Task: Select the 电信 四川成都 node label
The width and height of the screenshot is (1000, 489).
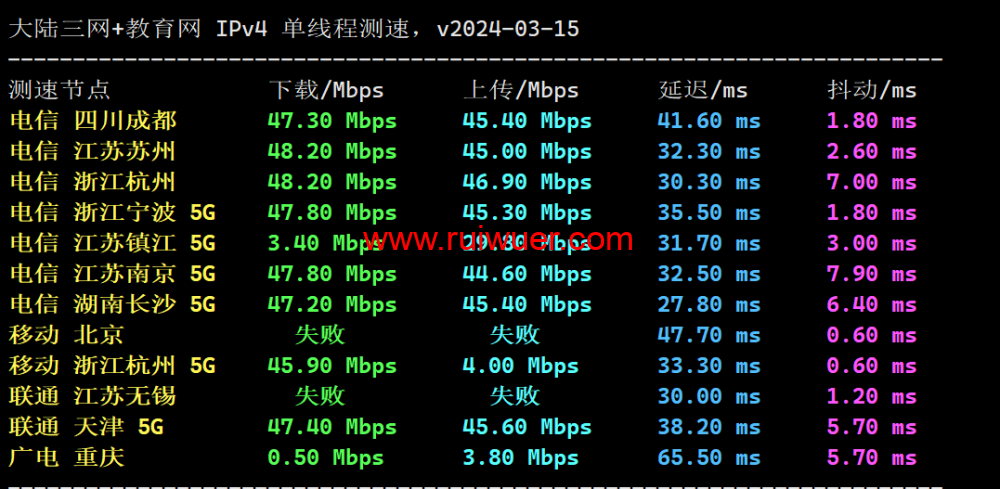Action: 93,121
